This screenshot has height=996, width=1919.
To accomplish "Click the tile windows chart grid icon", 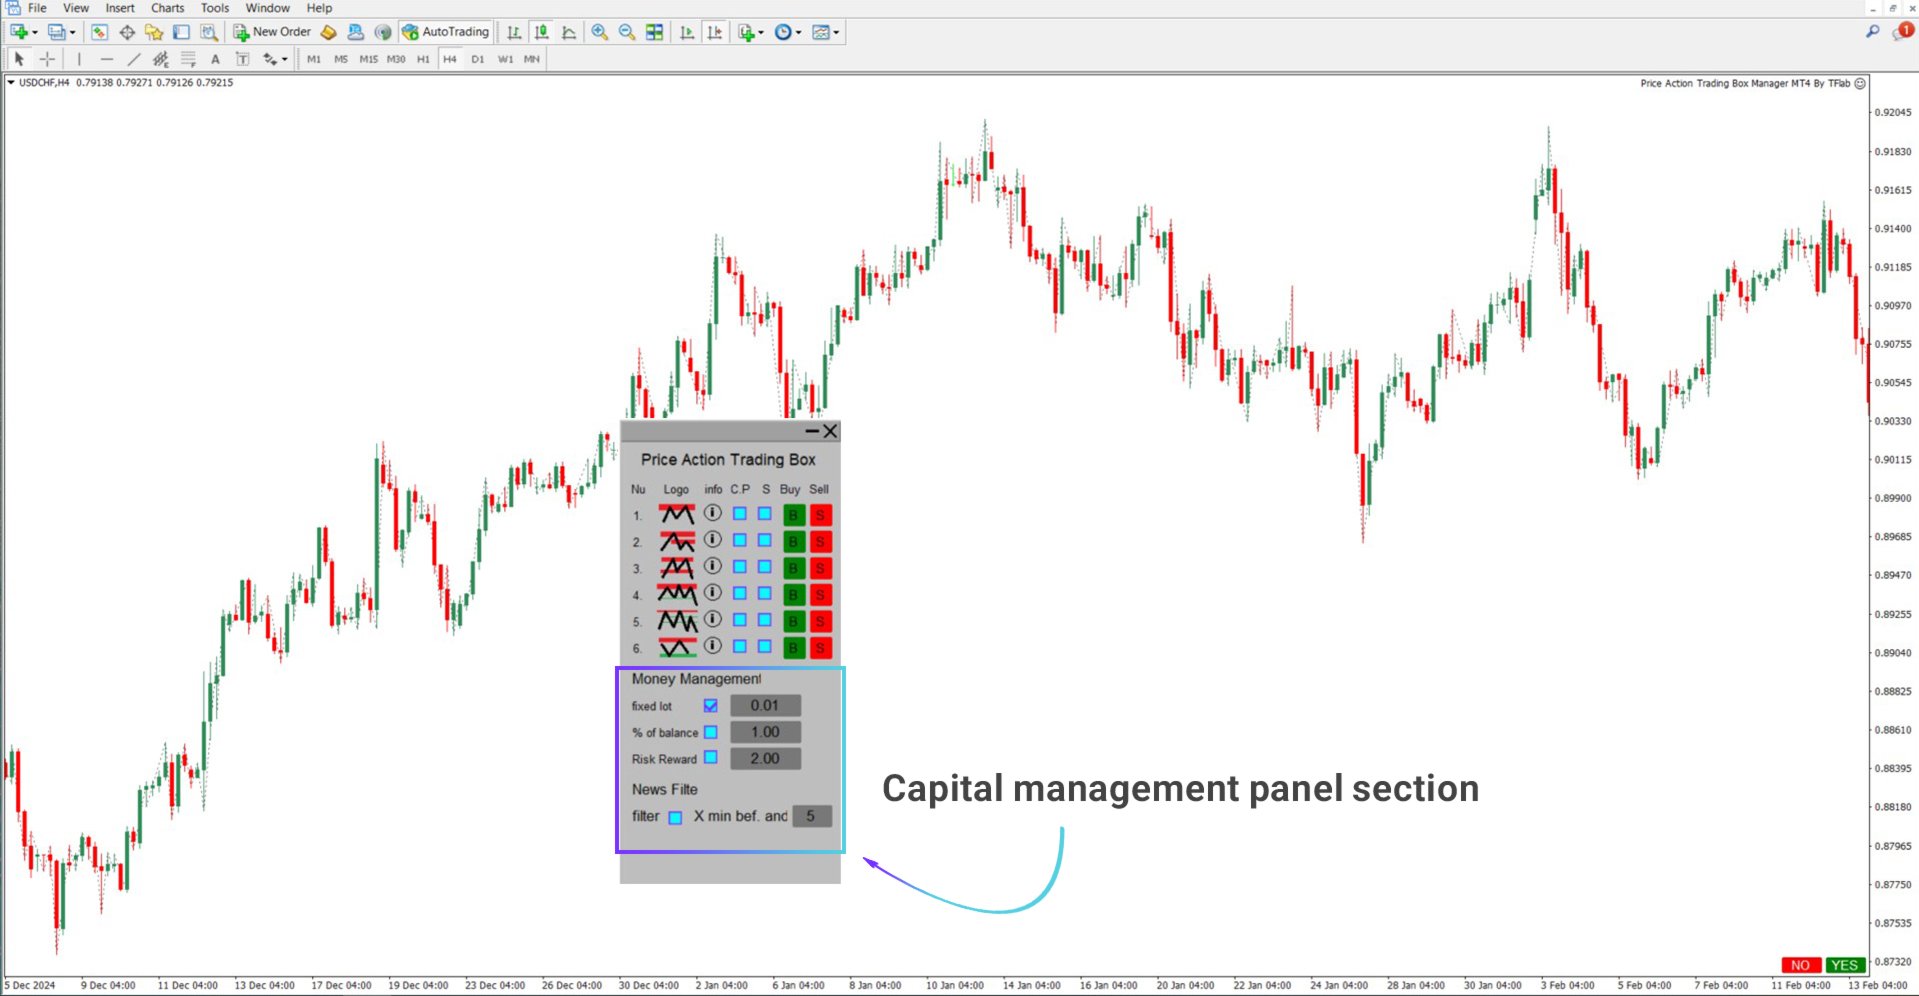I will pyautogui.click(x=654, y=32).
